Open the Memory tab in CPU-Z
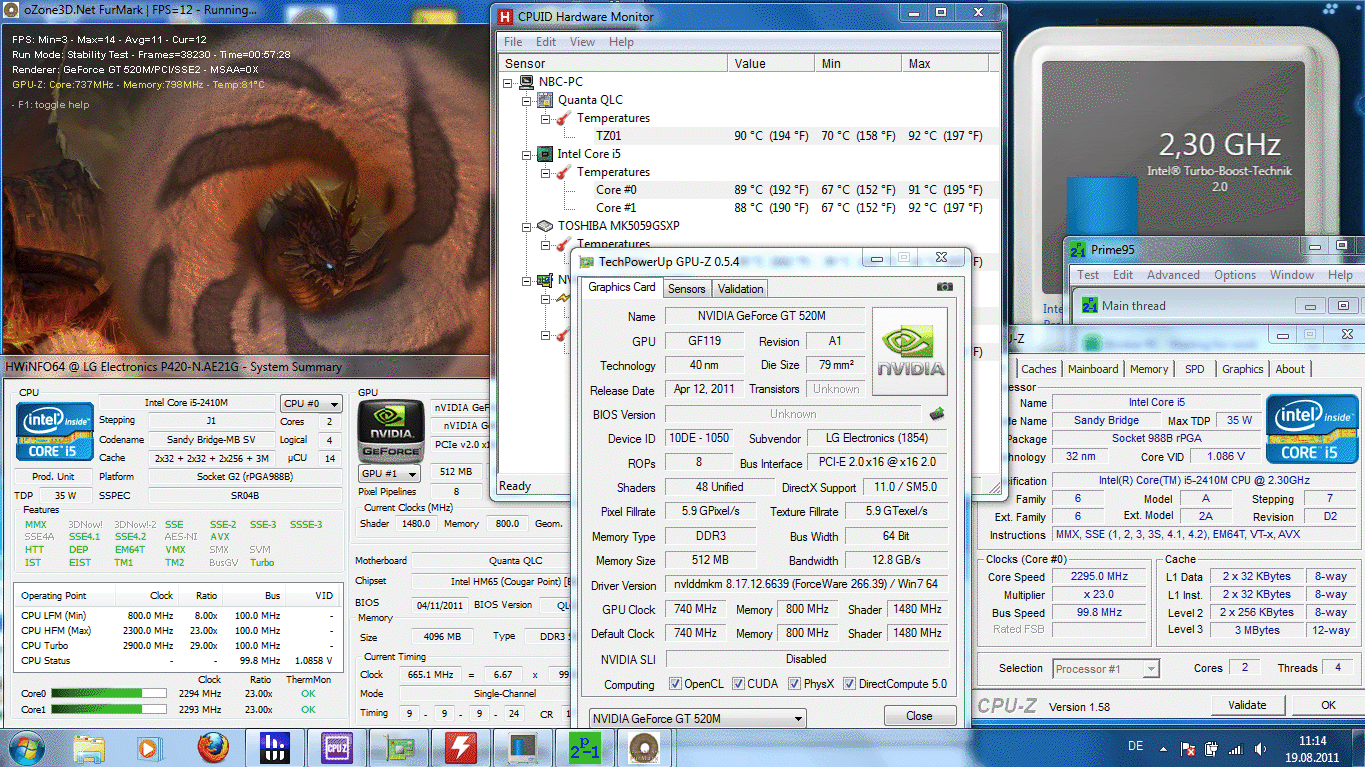 tap(1149, 369)
